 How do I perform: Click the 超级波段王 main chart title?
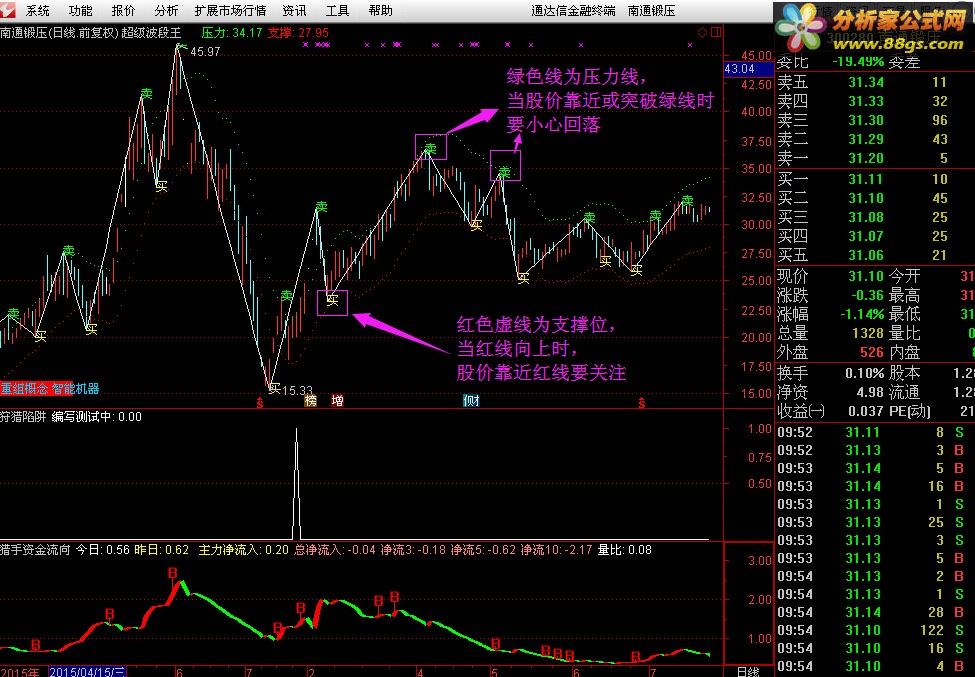152,32
